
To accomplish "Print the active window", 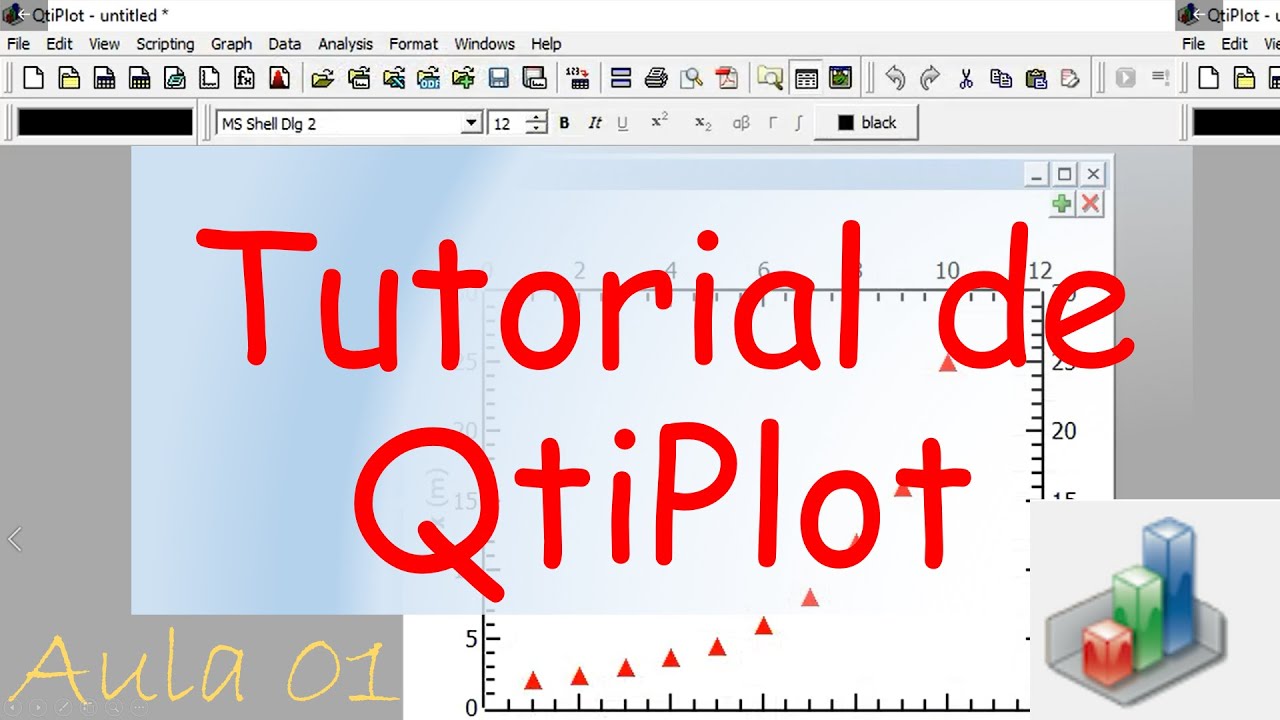I will point(656,78).
